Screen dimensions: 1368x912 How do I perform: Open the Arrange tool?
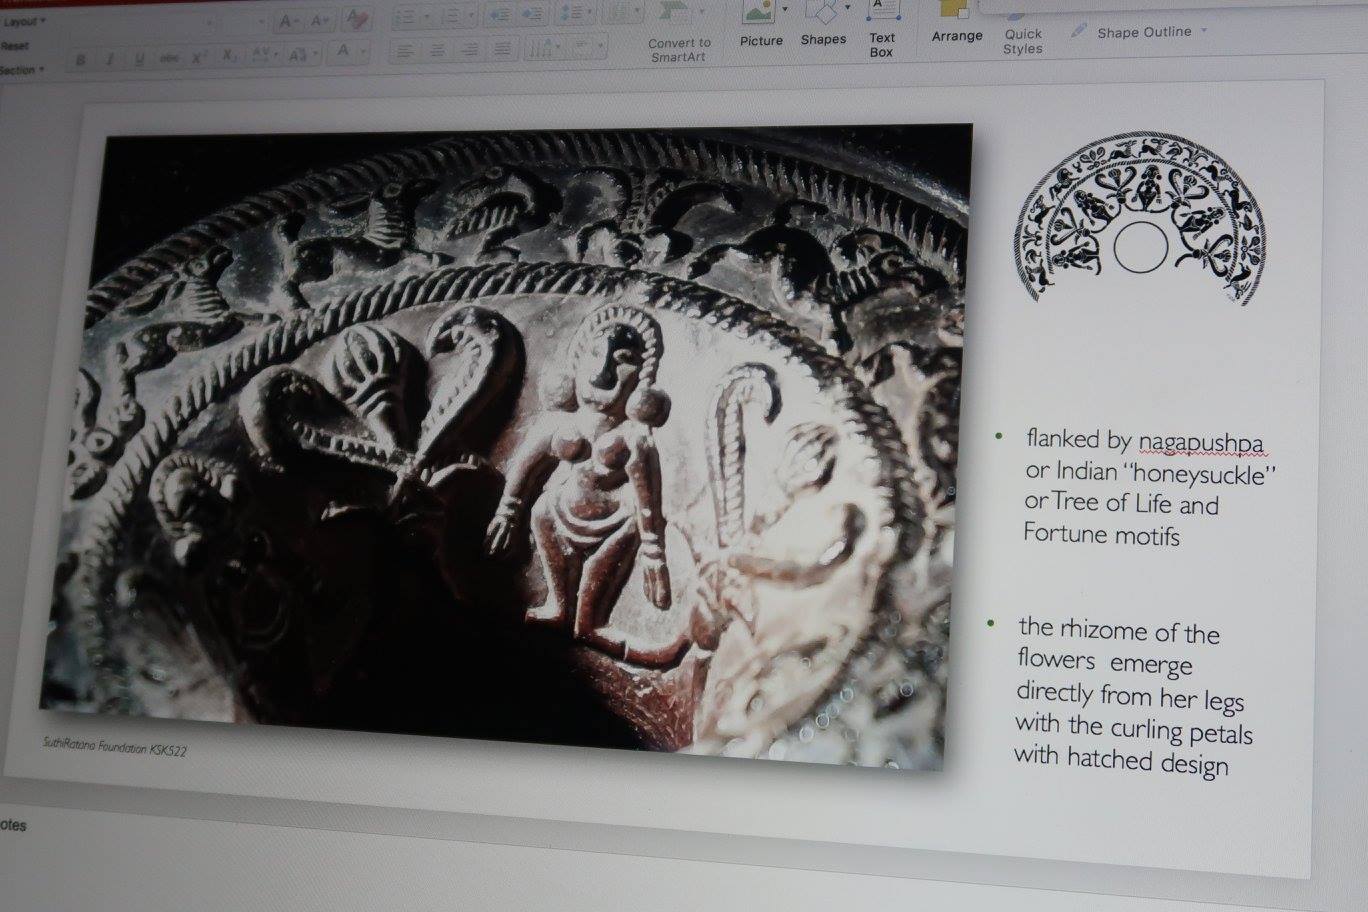957,24
